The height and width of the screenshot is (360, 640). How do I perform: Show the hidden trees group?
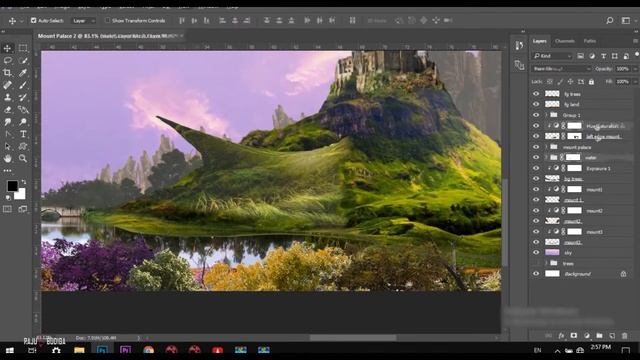pyautogui.click(x=536, y=263)
